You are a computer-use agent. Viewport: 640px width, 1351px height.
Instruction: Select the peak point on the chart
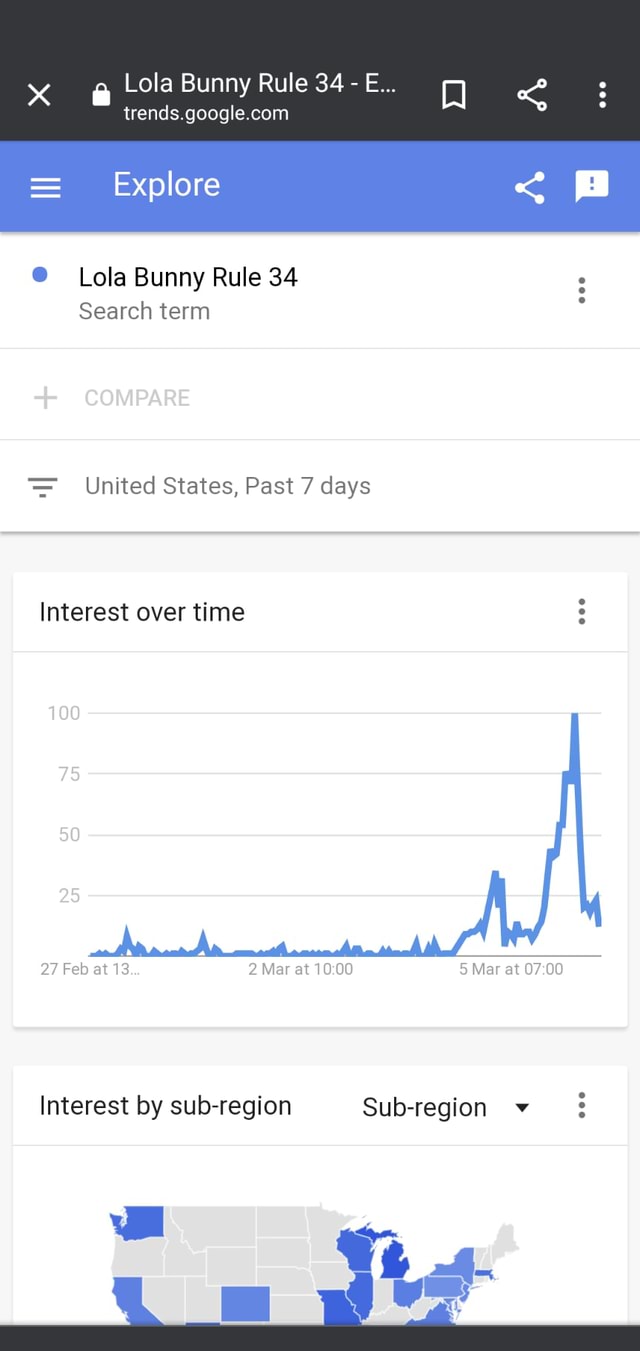pos(575,716)
